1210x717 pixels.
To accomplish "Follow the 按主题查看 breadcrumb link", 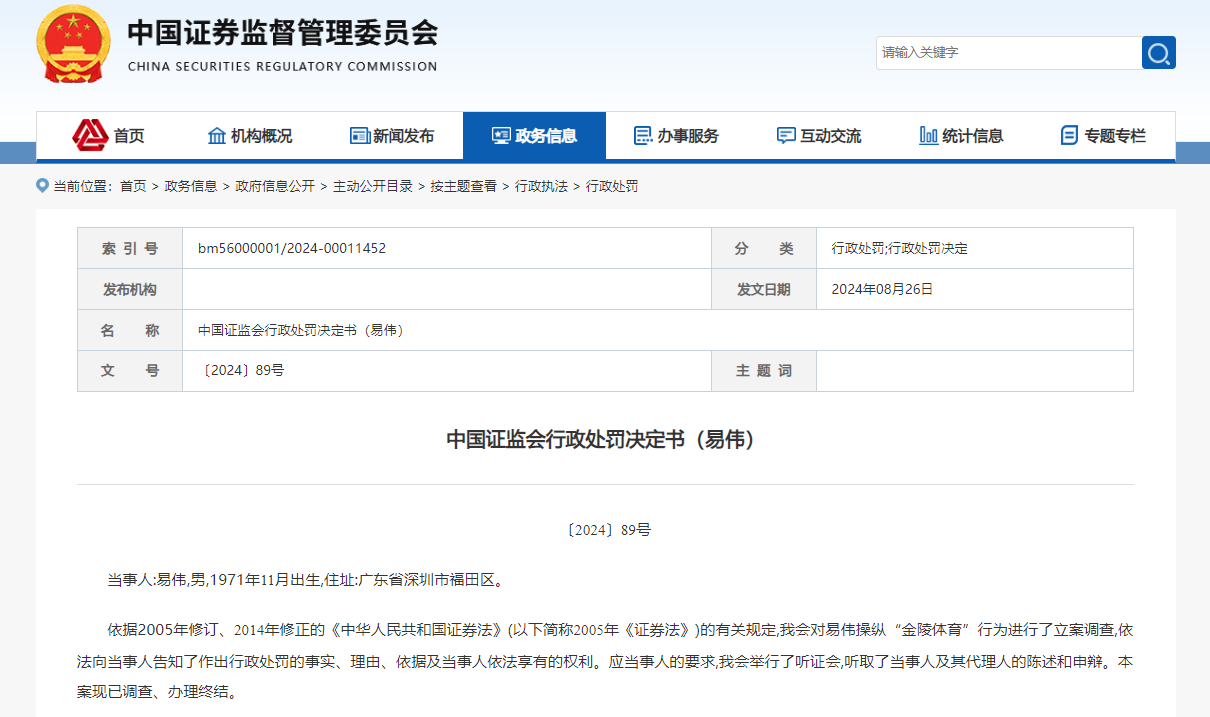I will [x=464, y=186].
